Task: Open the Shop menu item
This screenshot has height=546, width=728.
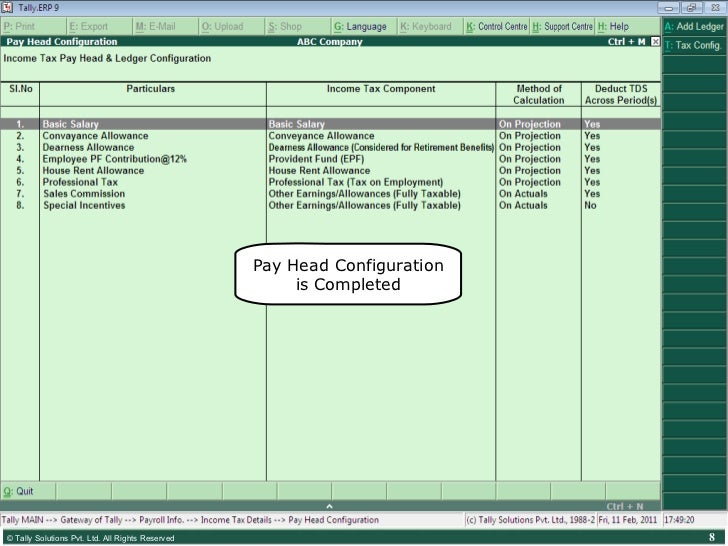Action: 286,26
